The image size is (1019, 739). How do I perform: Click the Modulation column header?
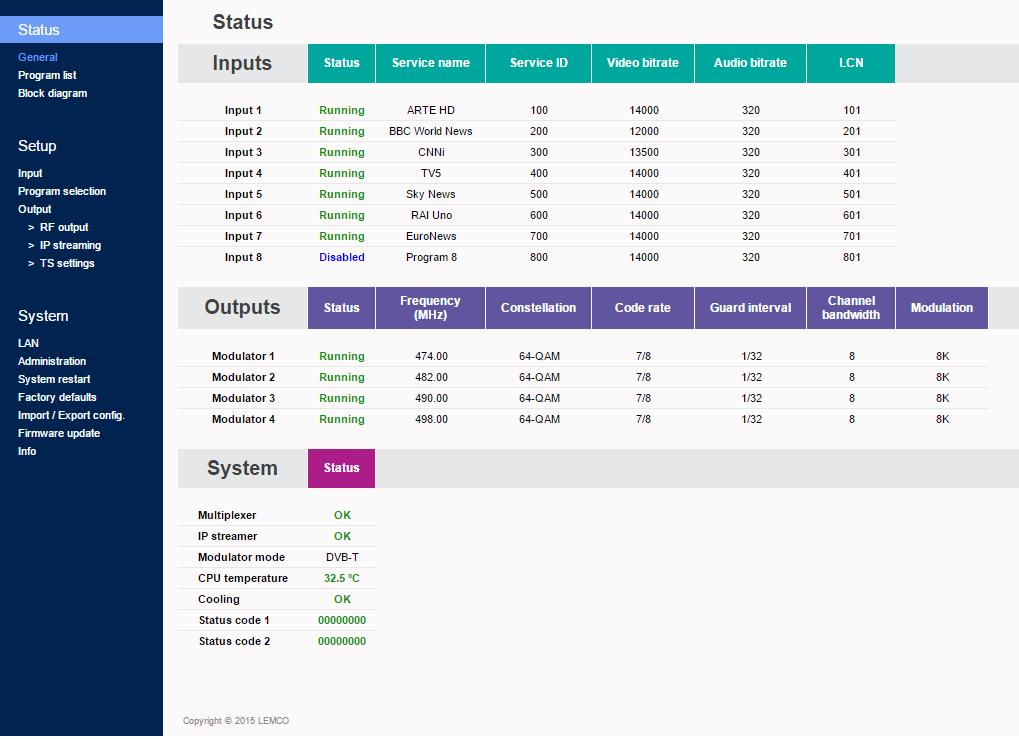pyautogui.click(x=942, y=308)
